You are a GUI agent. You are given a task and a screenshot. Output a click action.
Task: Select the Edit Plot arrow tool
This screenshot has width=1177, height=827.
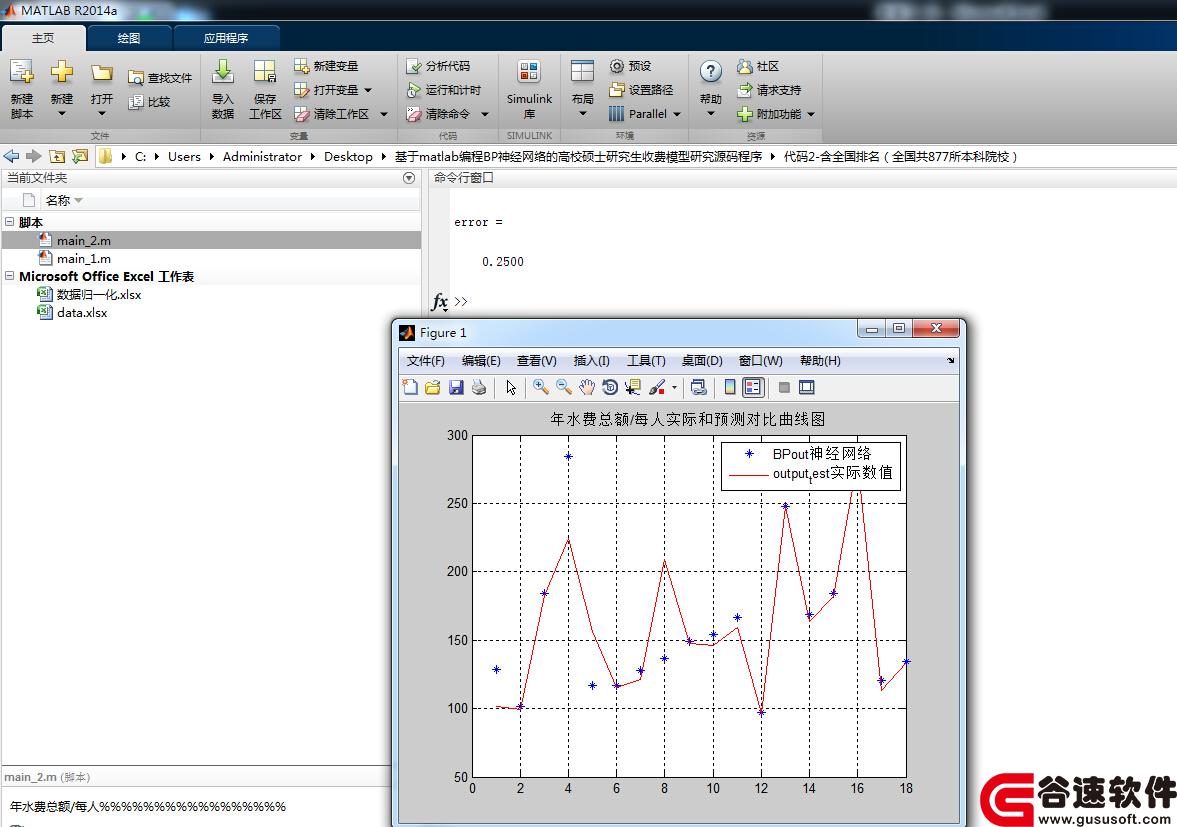(511, 387)
